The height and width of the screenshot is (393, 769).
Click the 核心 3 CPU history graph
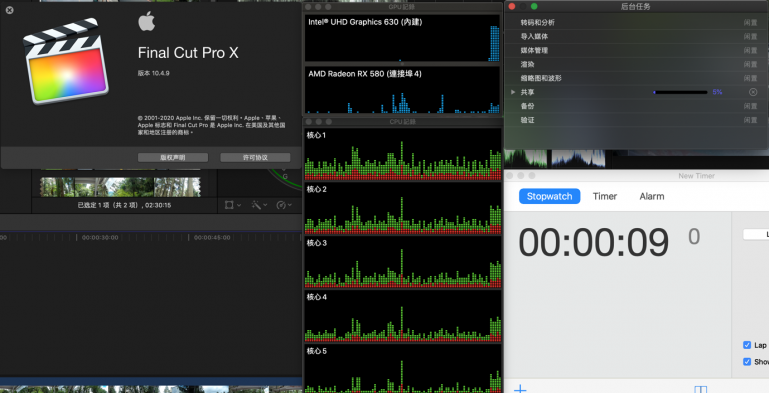pos(403,262)
